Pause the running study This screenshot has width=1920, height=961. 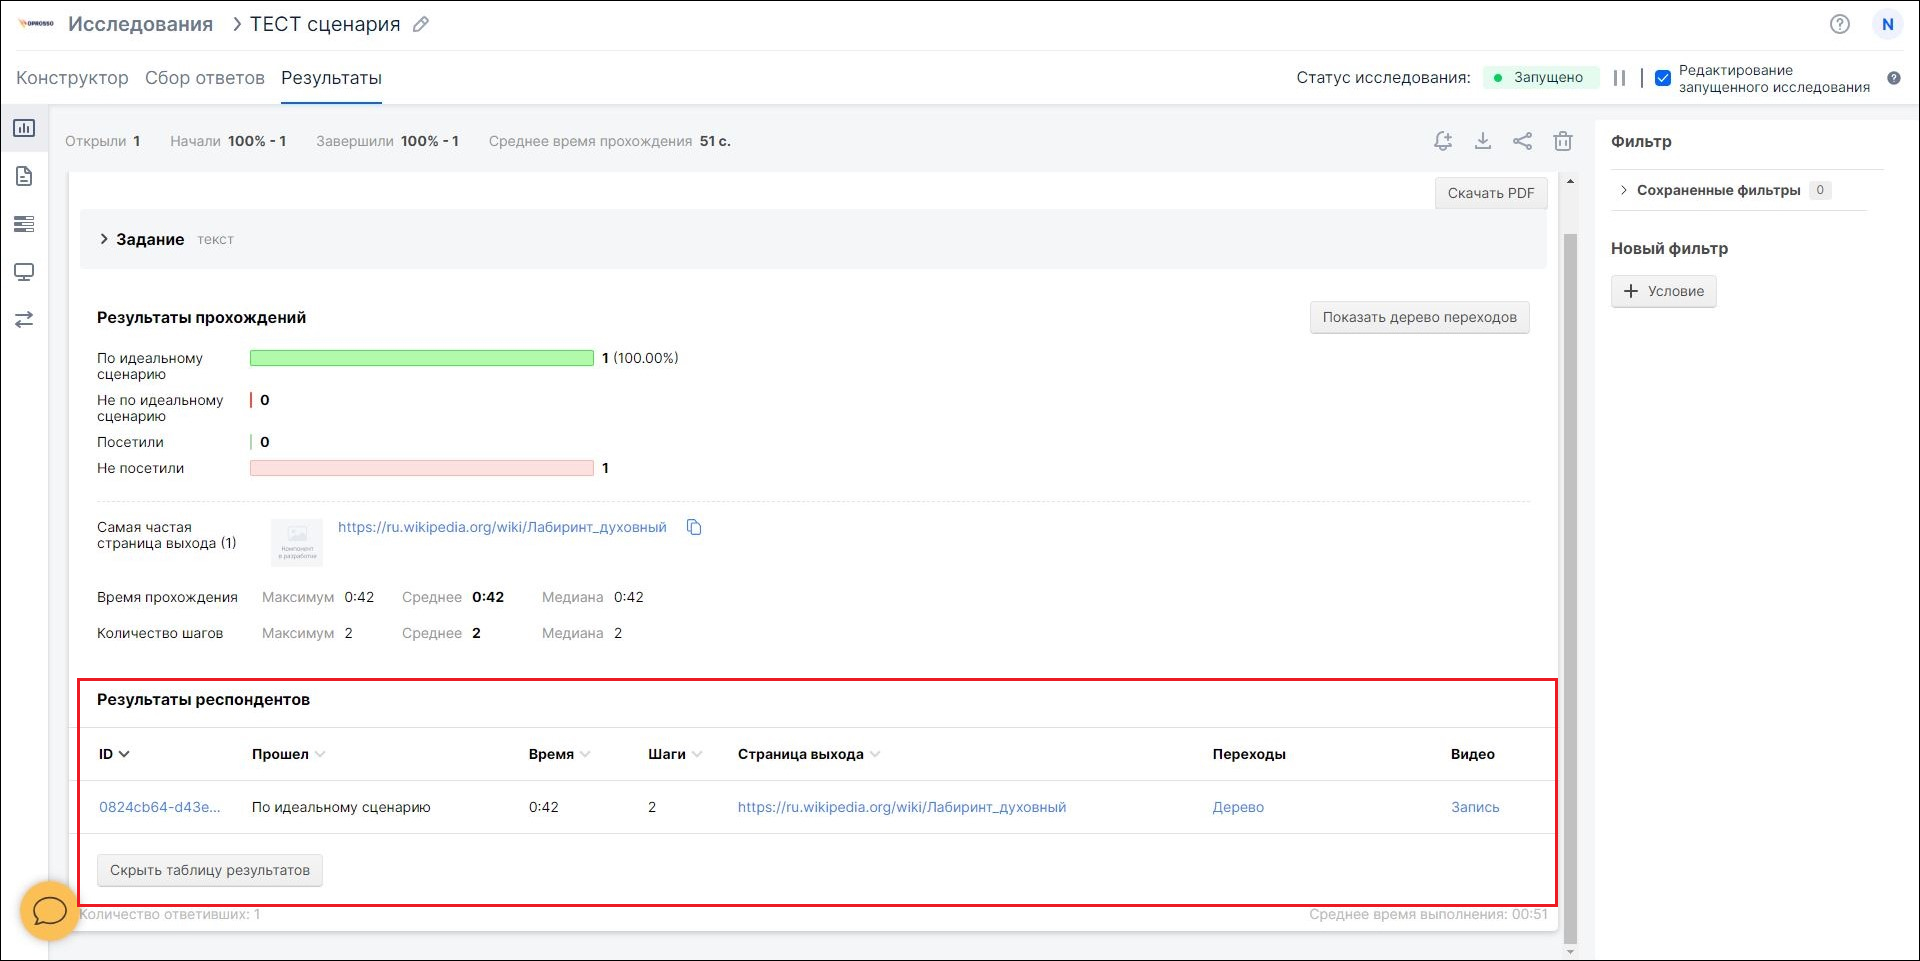1619,78
